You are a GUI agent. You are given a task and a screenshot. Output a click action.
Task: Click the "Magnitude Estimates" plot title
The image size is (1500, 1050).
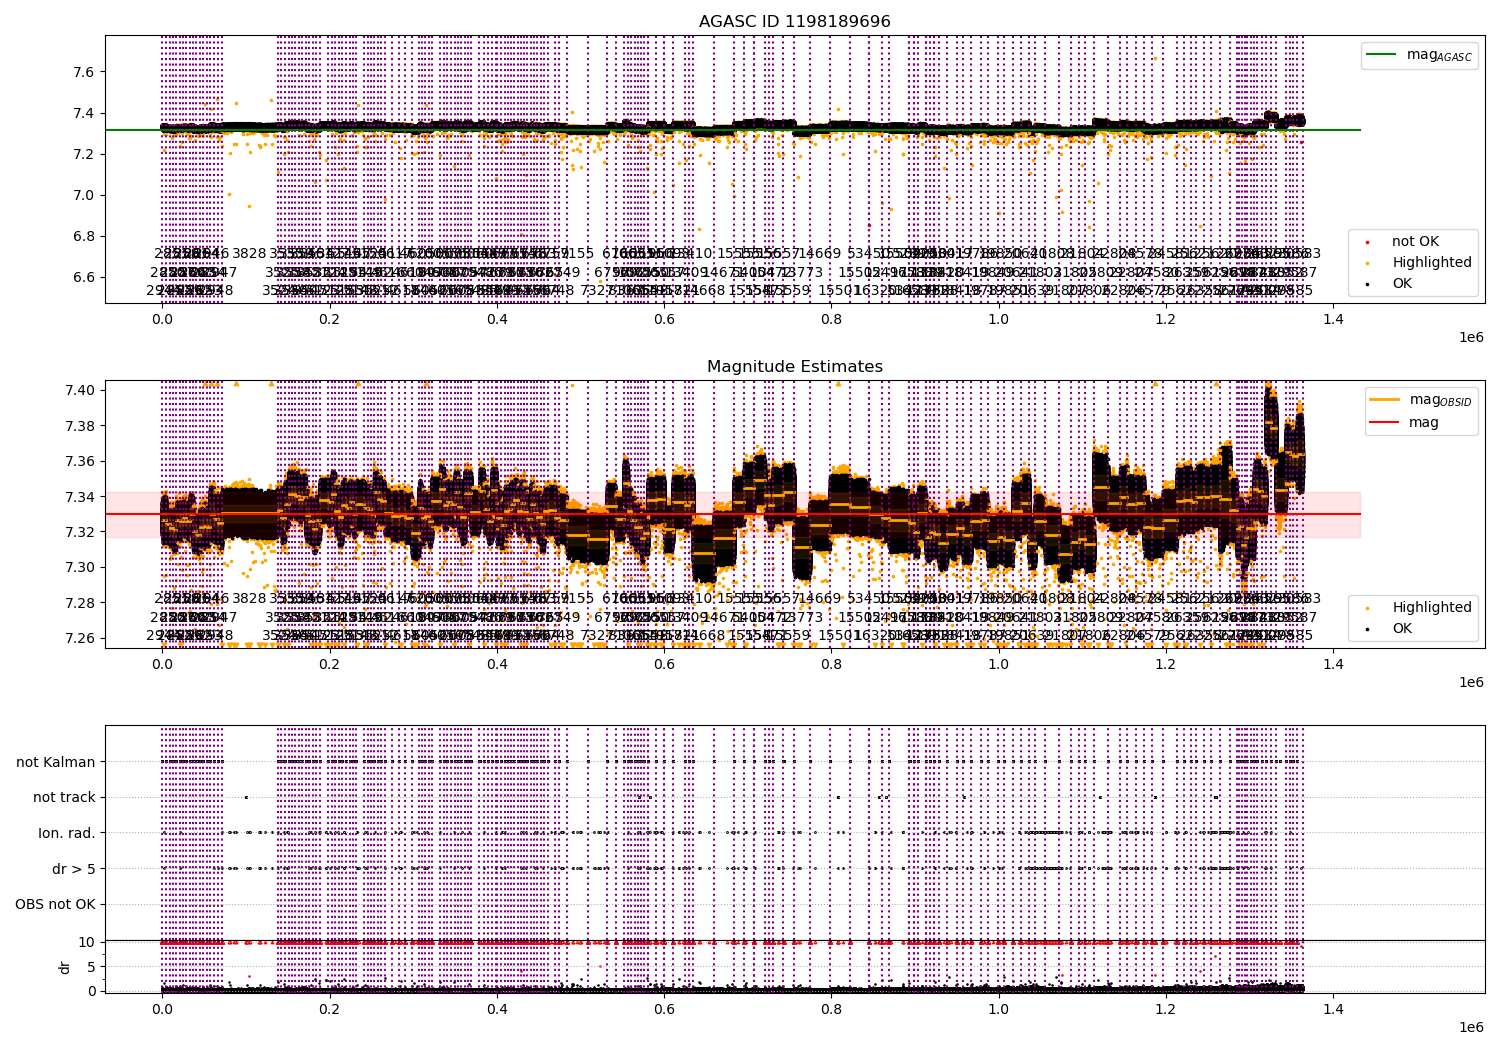click(x=795, y=367)
